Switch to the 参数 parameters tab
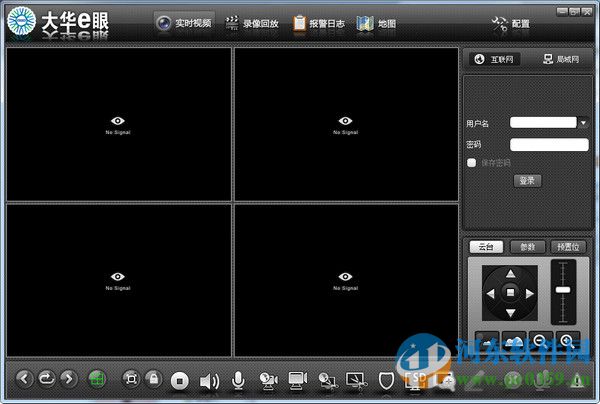This screenshot has height=404, width=600. point(528,247)
